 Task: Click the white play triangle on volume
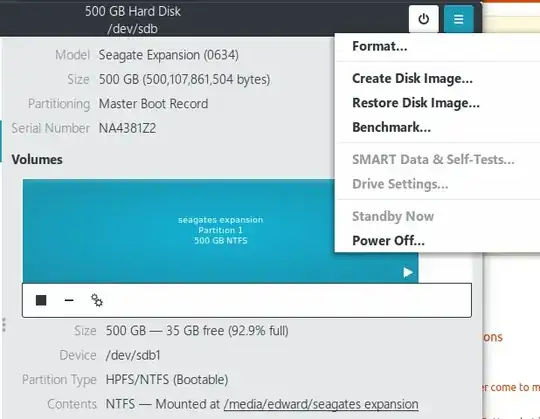[408, 272]
